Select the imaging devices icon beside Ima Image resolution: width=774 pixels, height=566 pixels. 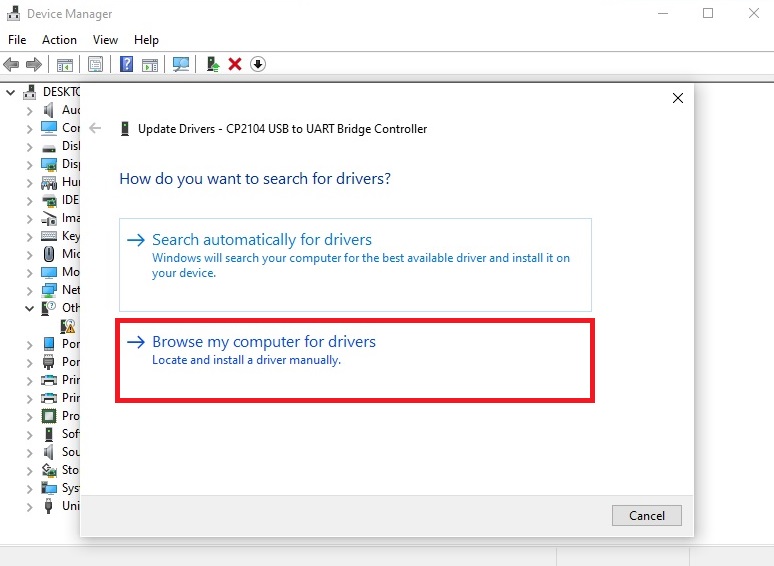point(49,218)
